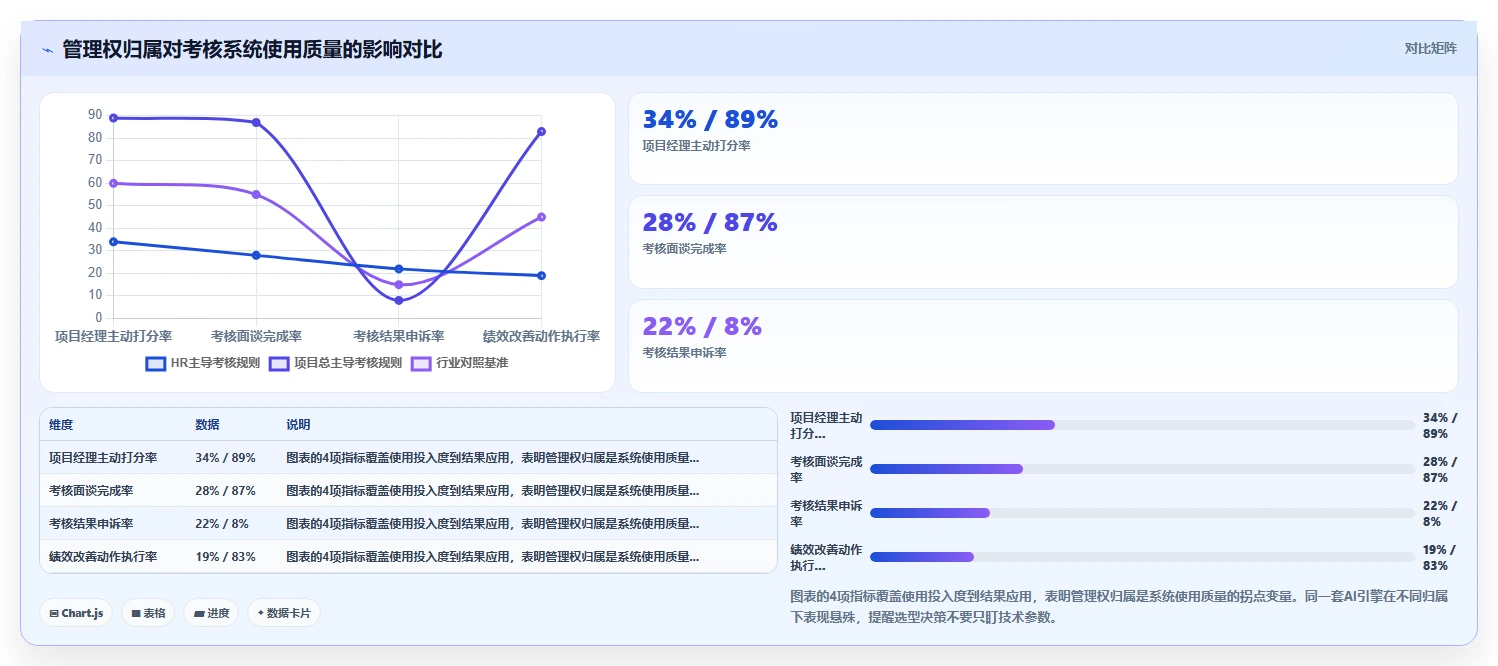The height and width of the screenshot is (666, 1498).
Task: Toggle HR主导考核规则 legend swatch
Action: coord(156,363)
